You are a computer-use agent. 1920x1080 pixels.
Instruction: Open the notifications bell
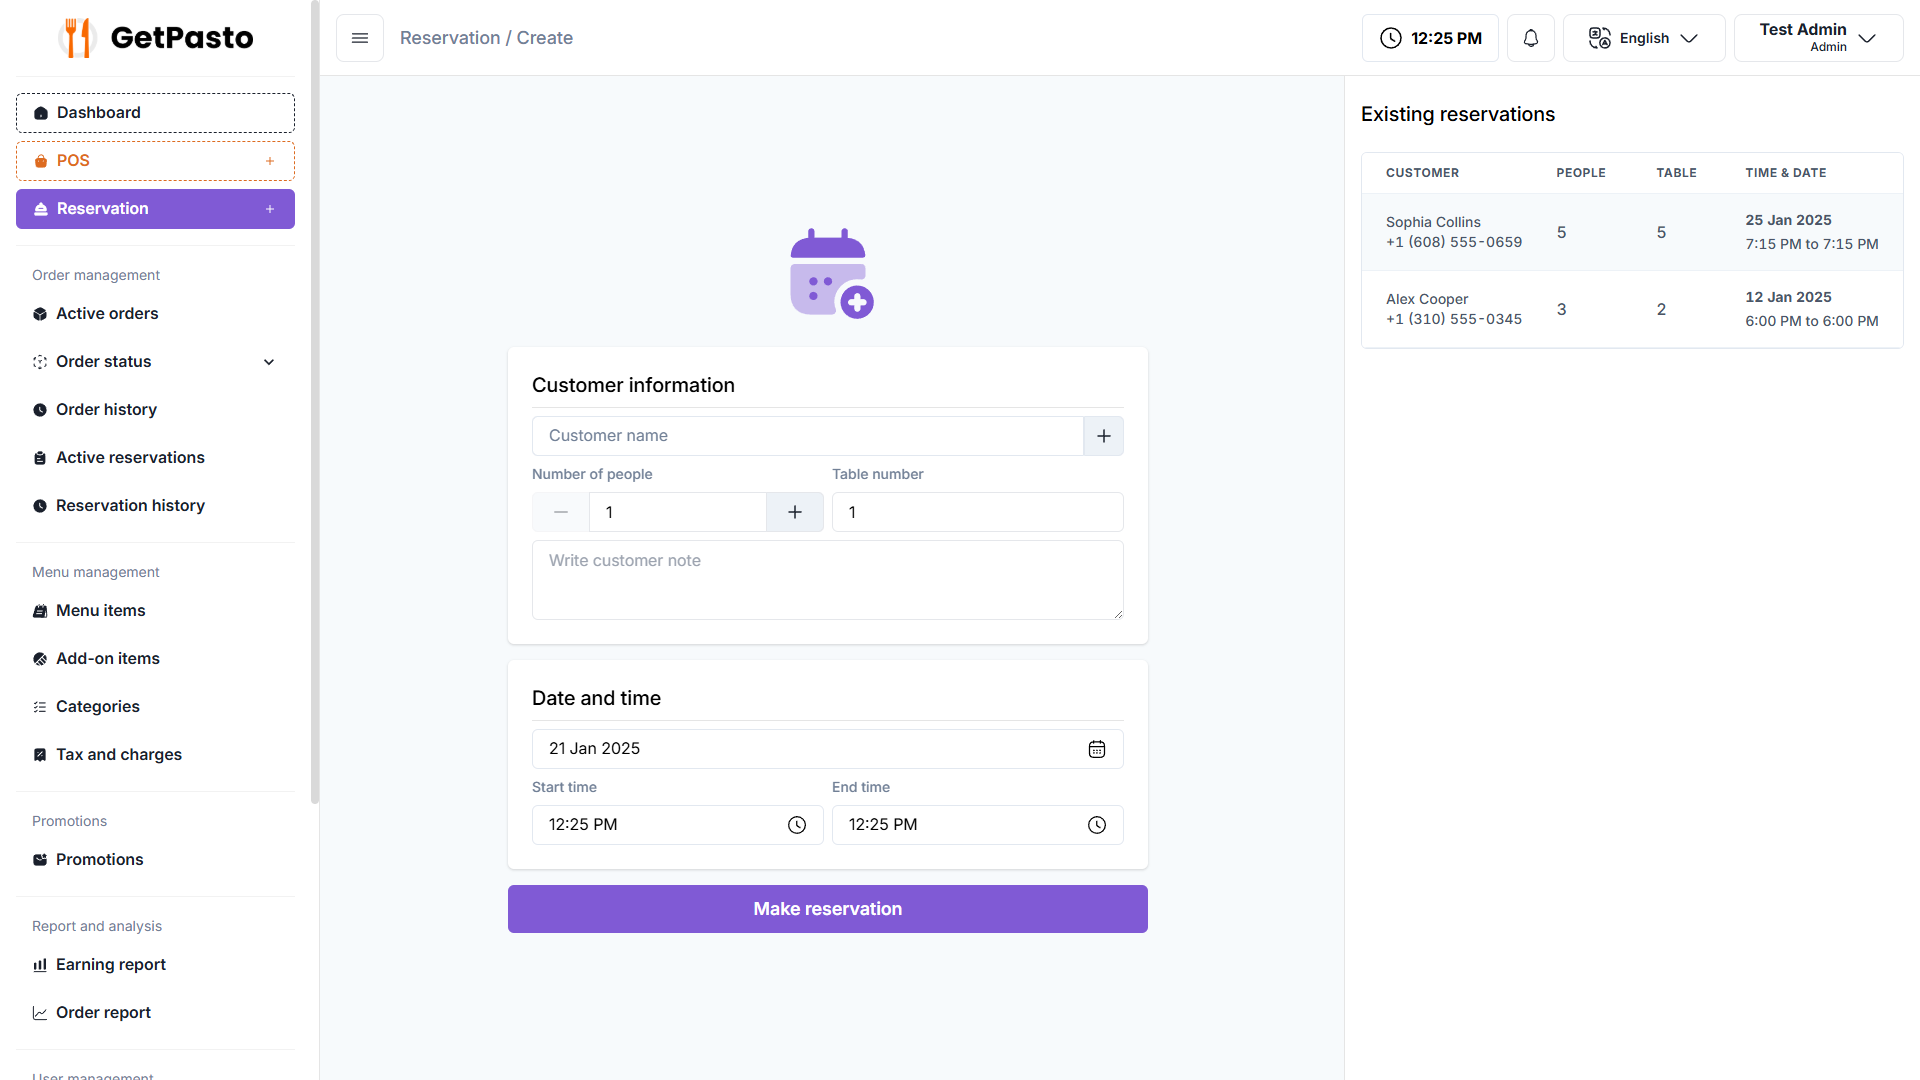(1530, 38)
